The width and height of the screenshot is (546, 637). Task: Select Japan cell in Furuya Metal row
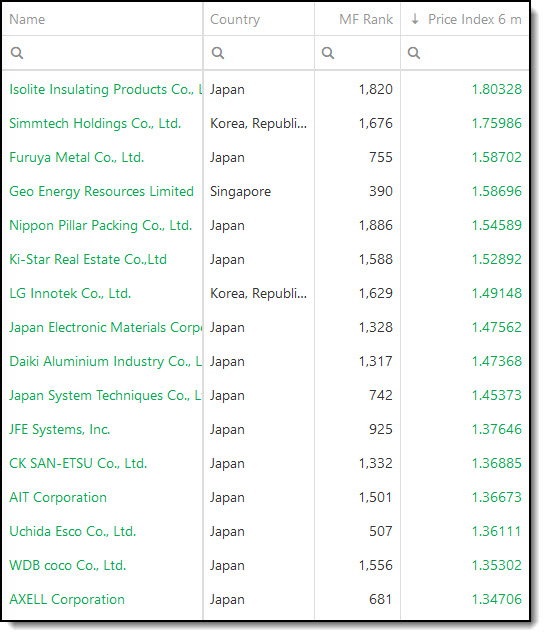pos(227,158)
